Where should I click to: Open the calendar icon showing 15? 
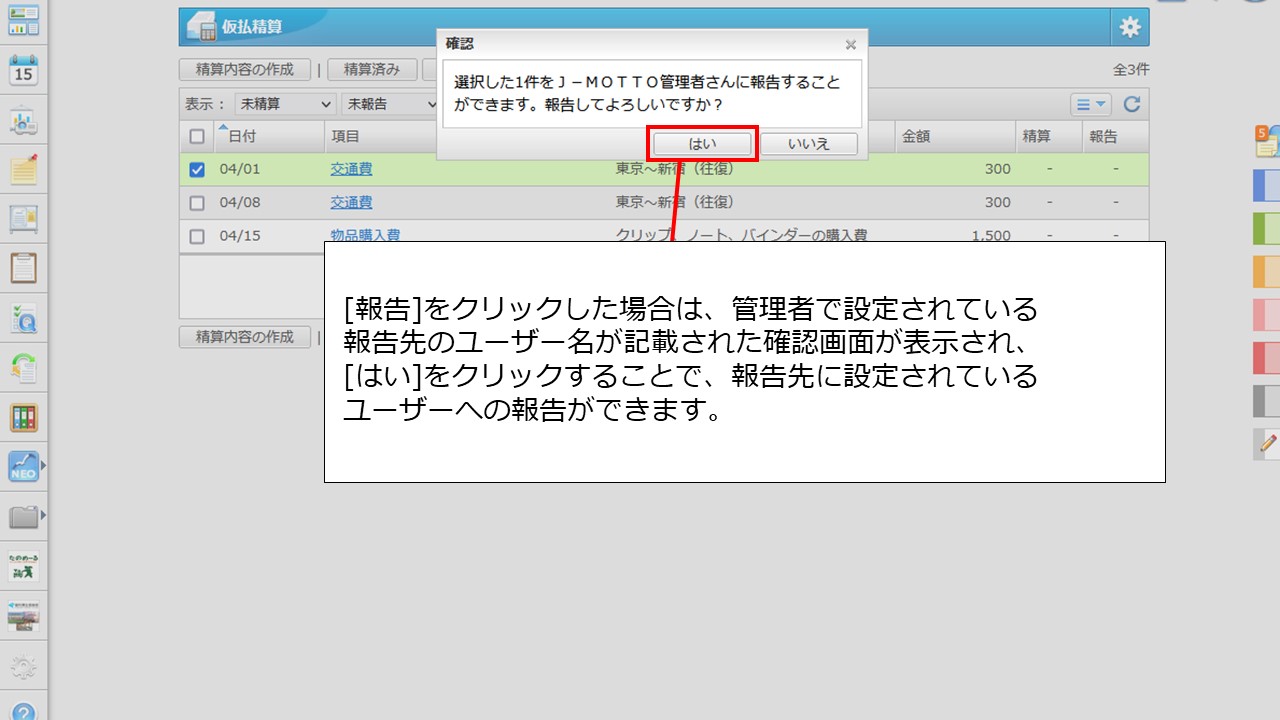(x=23, y=70)
